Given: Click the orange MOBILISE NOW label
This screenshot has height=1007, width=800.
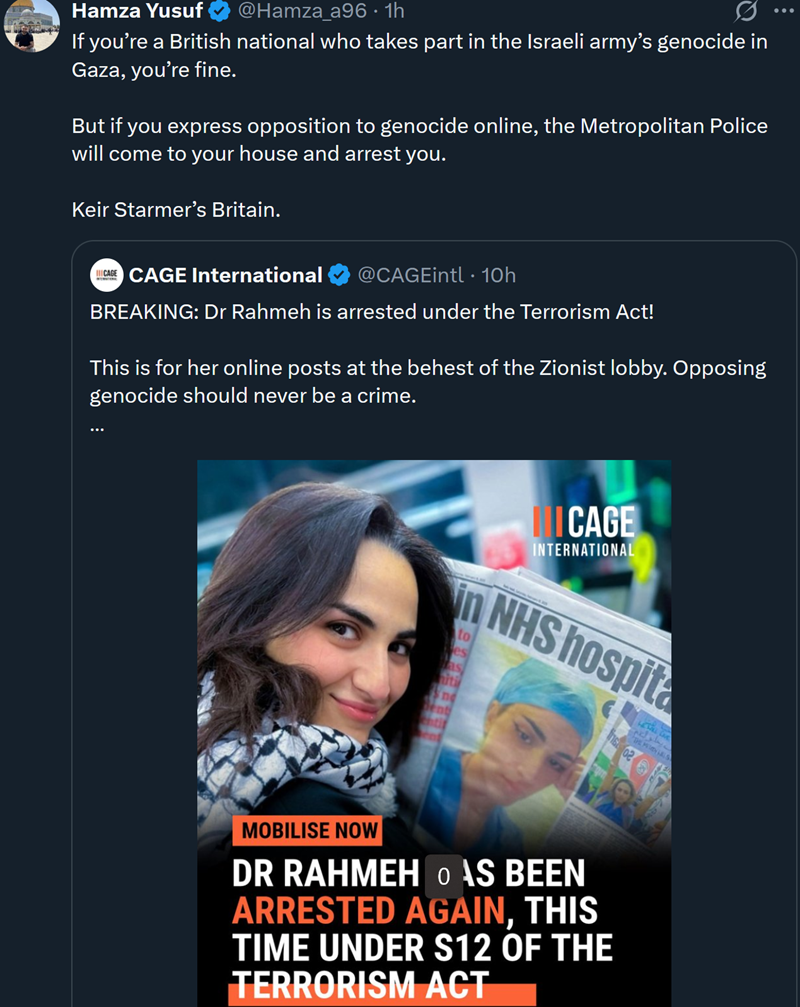Looking at the screenshot, I should [310, 830].
